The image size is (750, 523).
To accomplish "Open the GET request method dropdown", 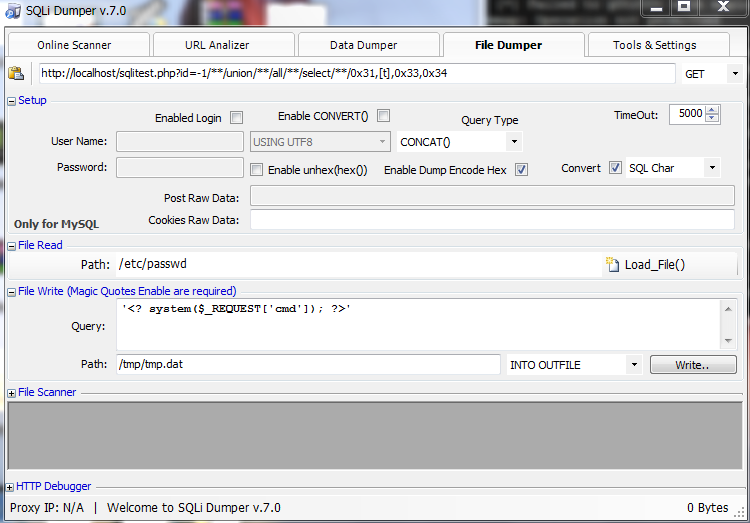I will 735,74.
